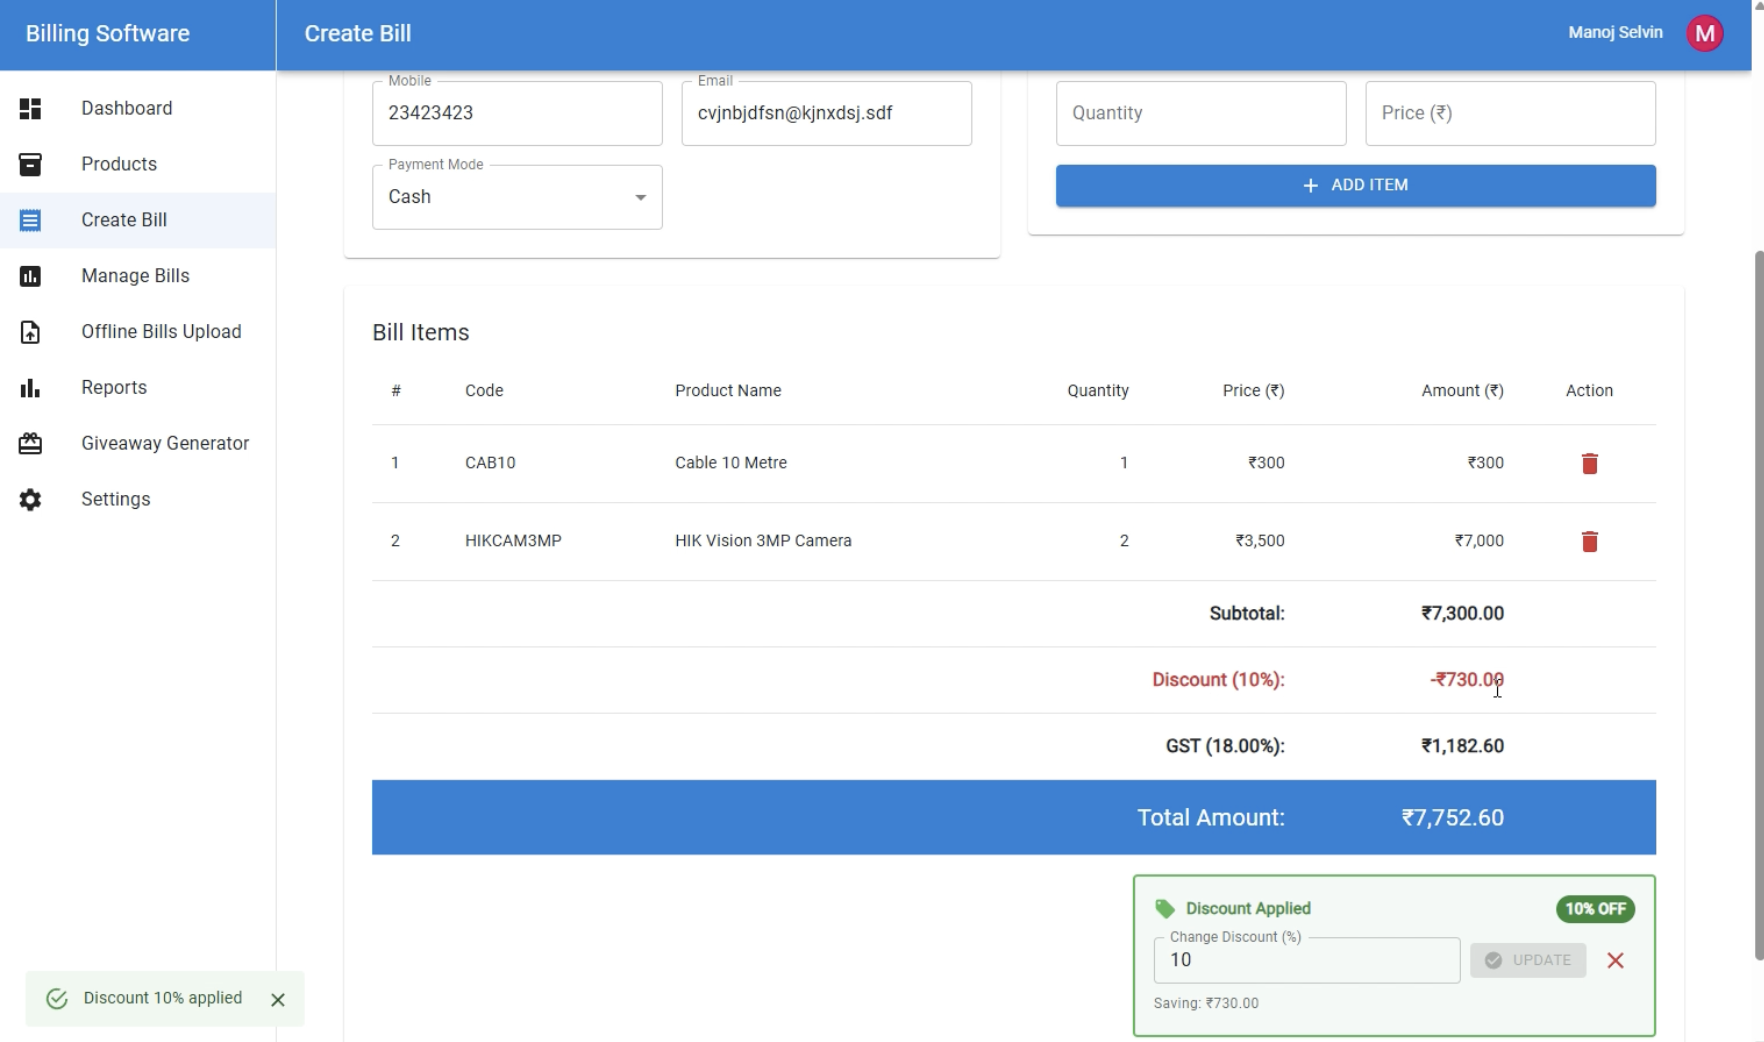Focus the Quantity input field
The height and width of the screenshot is (1042, 1764).
click(x=1199, y=113)
